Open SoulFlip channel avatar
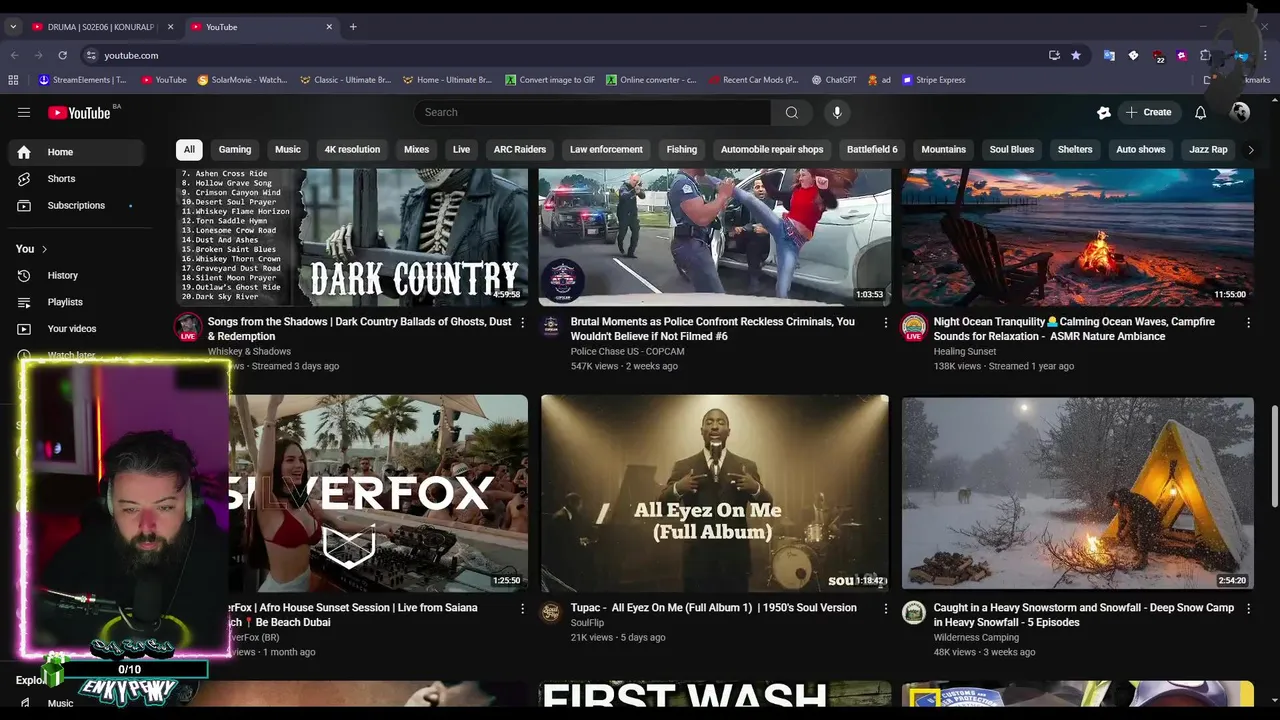Viewport: 1280px width, 720px height. point(551,612)
